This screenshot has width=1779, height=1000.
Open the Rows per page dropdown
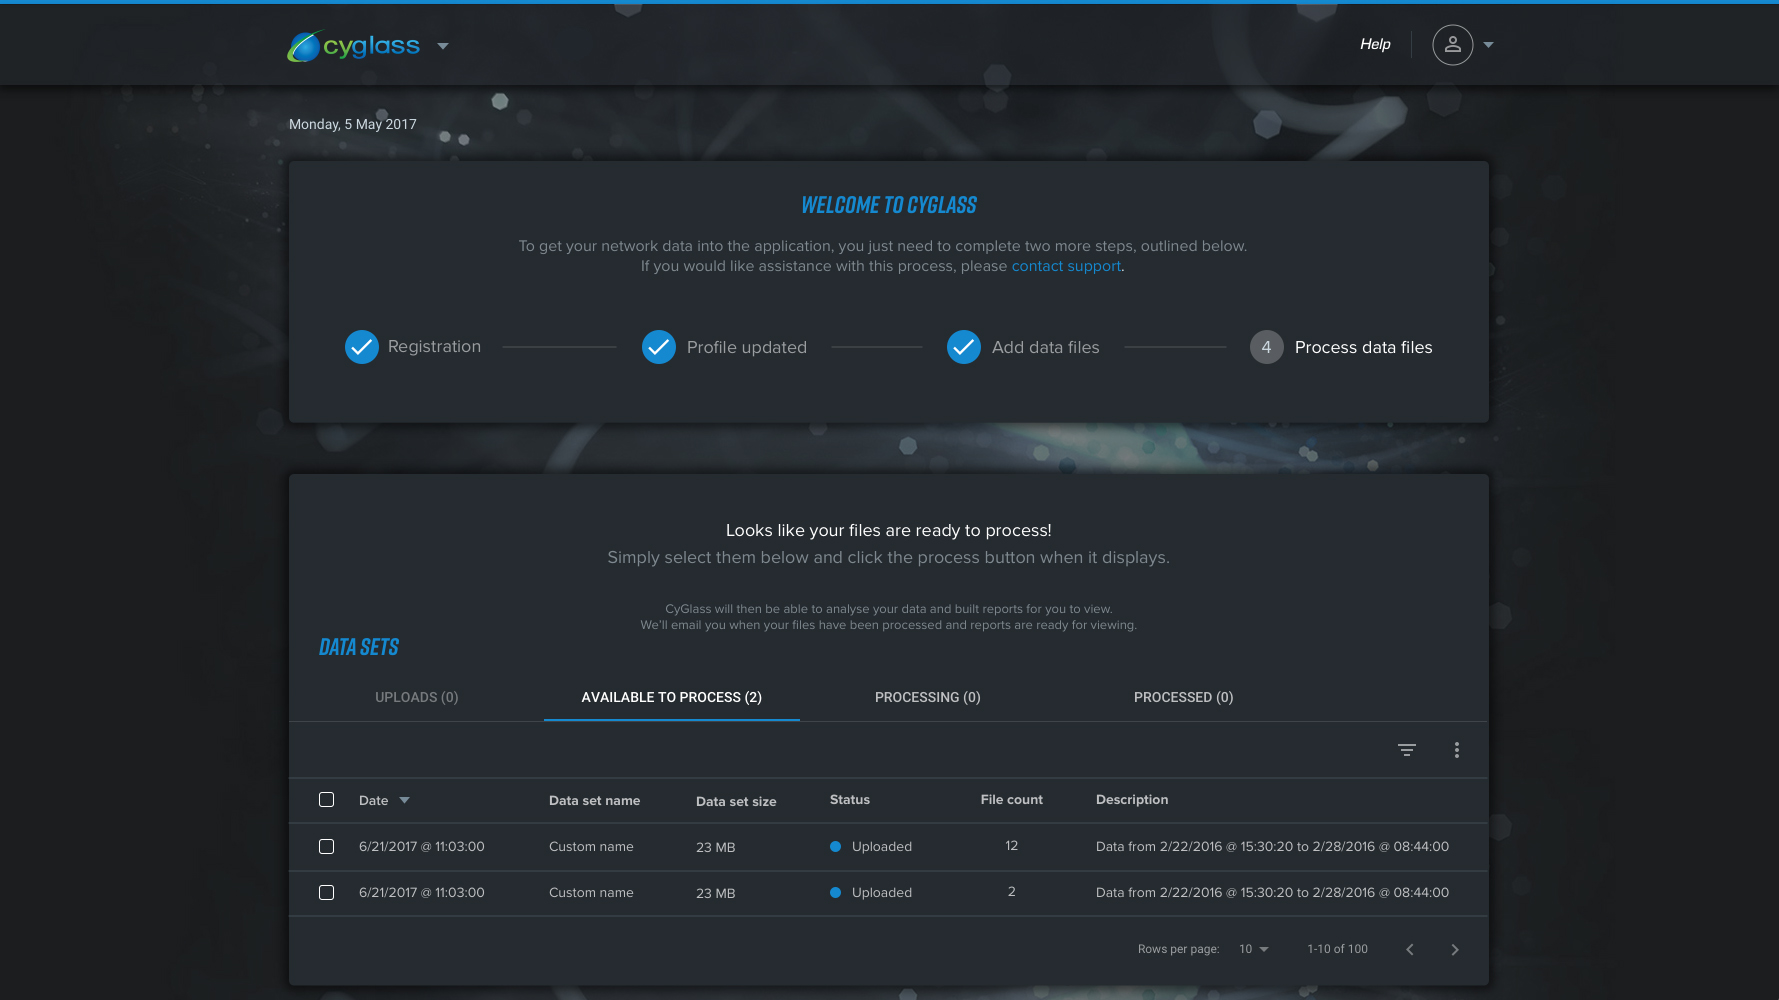1253,949
